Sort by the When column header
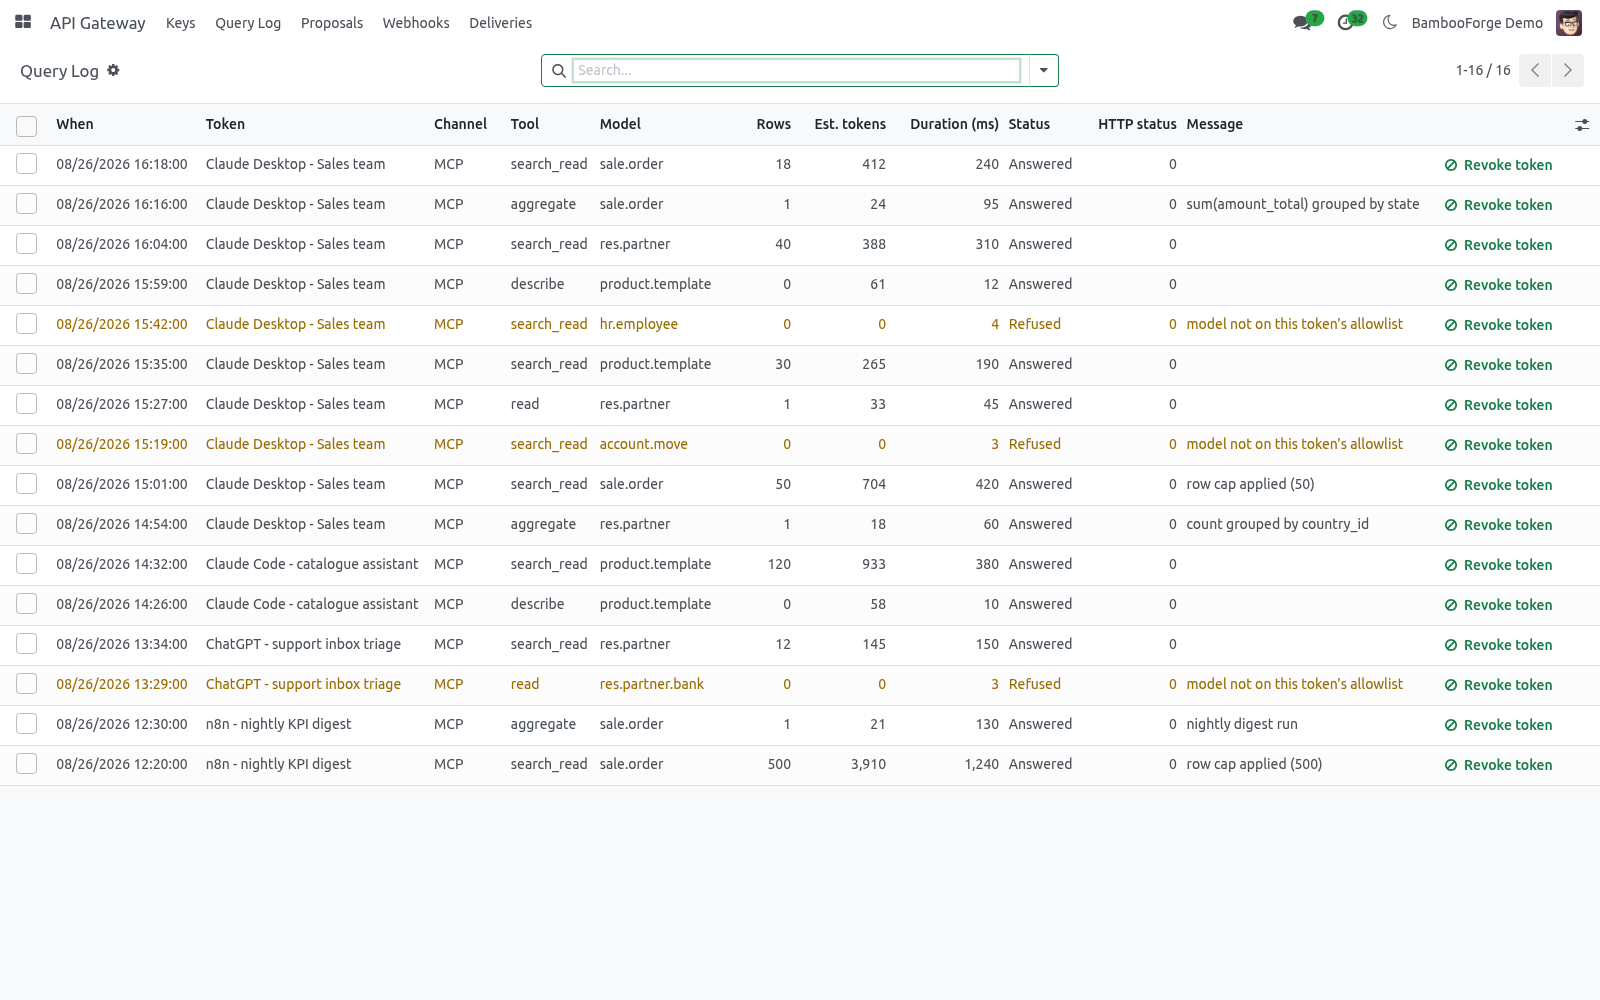This screenshot has width=1600, height=1000. (x=75, y=124)
